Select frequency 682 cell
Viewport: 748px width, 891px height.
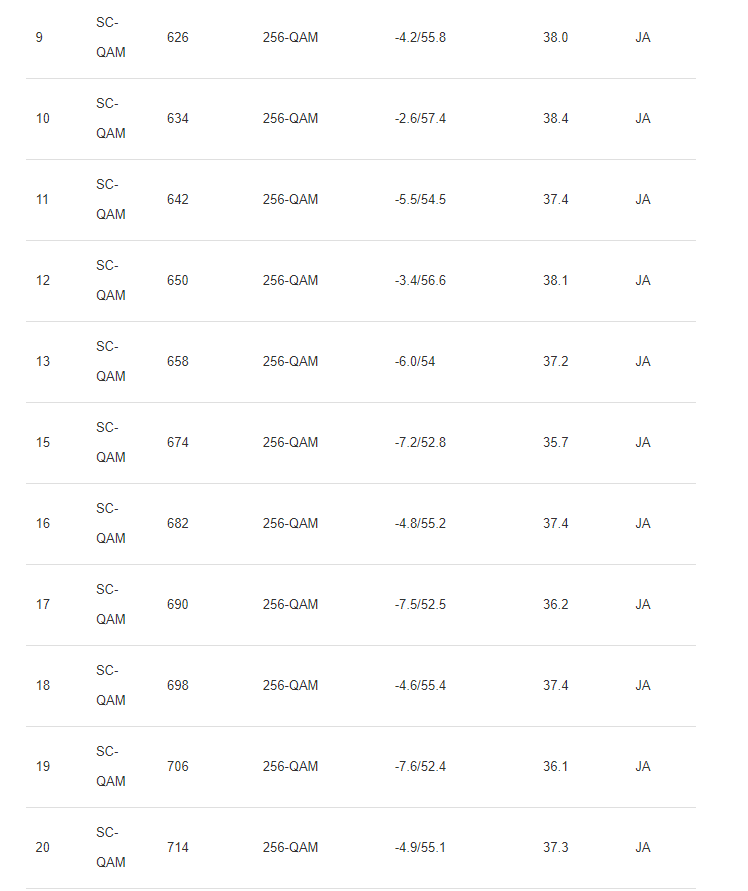tap(178, 523)
